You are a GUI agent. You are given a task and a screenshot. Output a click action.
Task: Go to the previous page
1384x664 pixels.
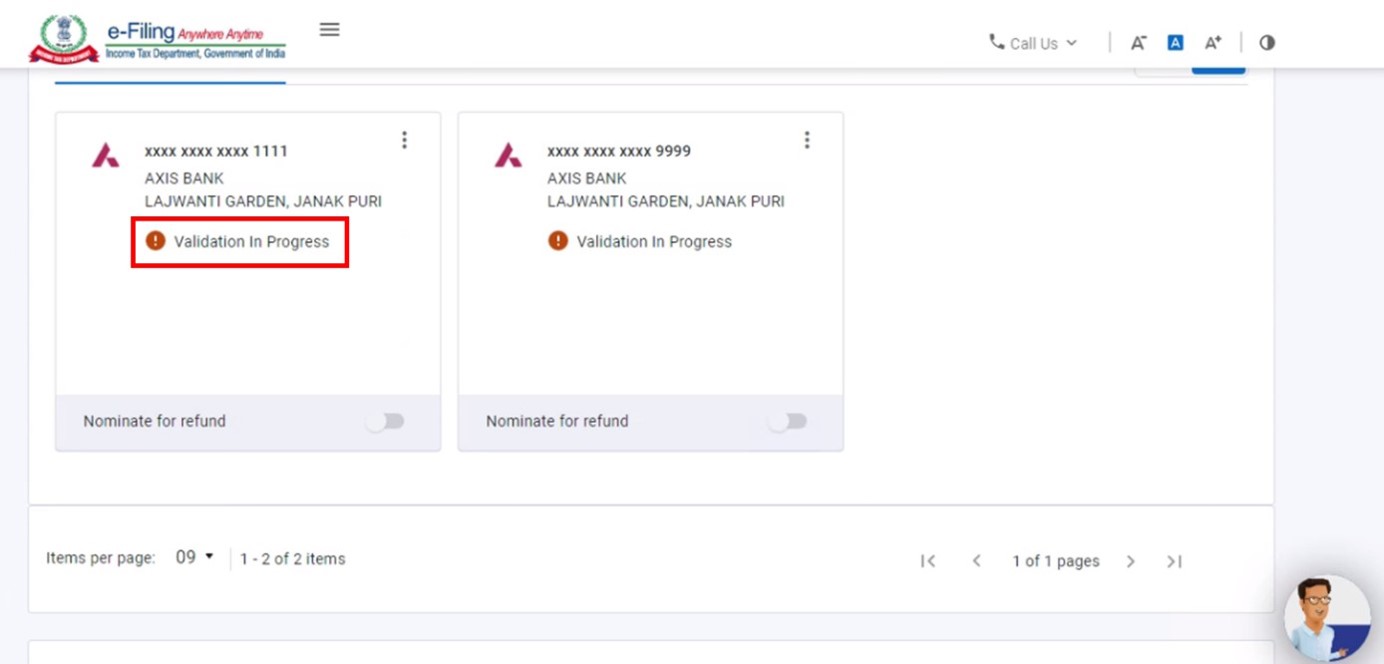click(977, 561)
